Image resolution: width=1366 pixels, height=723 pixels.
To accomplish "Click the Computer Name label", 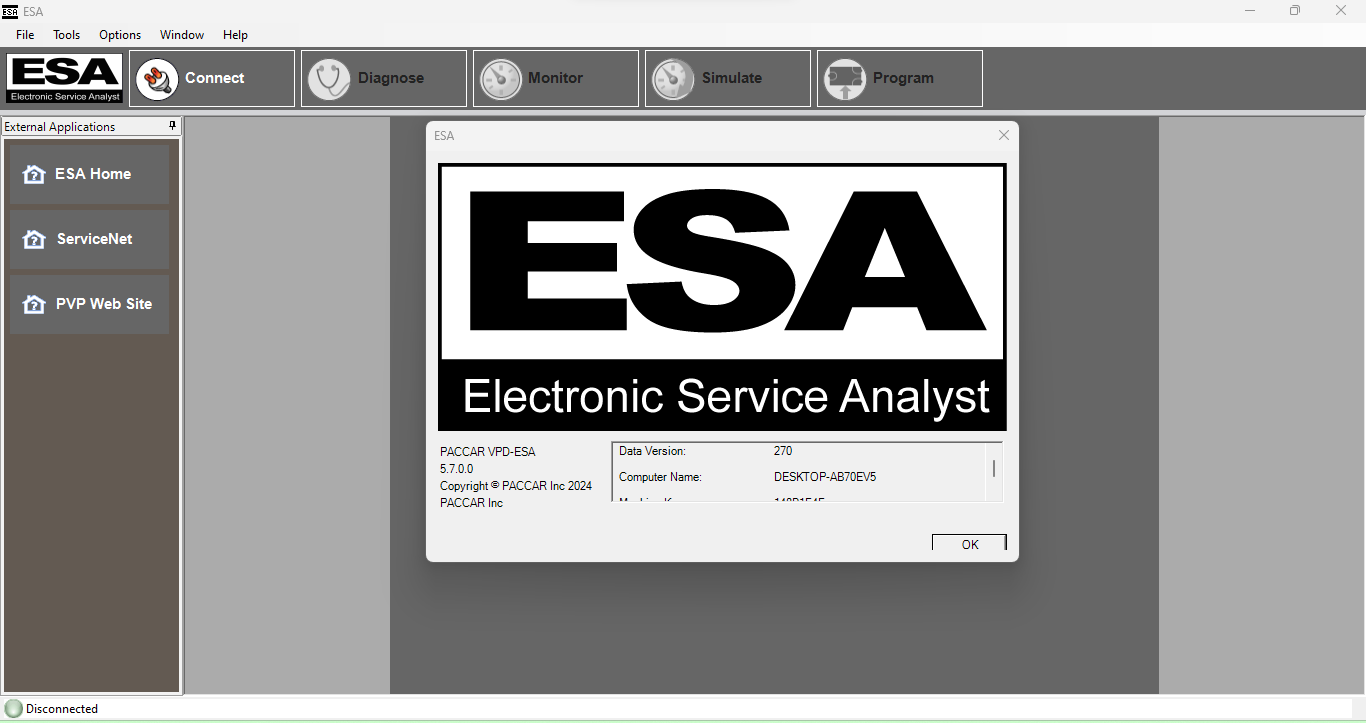I will click(x=660, y=477).
